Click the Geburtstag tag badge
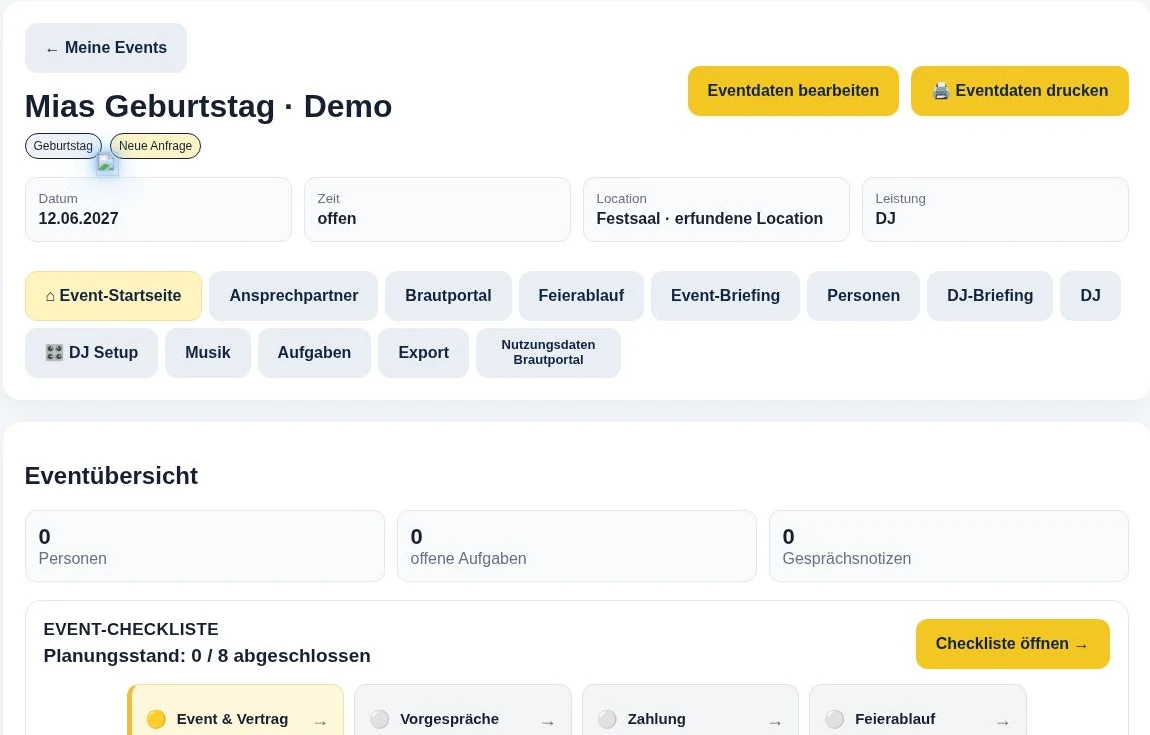Screen dimensions: 1150x735 pyautogui.click(x=63, y=146)
